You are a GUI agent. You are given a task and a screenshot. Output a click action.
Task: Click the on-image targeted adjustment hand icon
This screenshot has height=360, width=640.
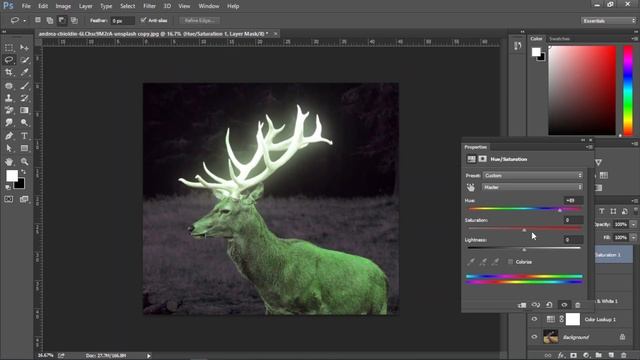(471, 187)
